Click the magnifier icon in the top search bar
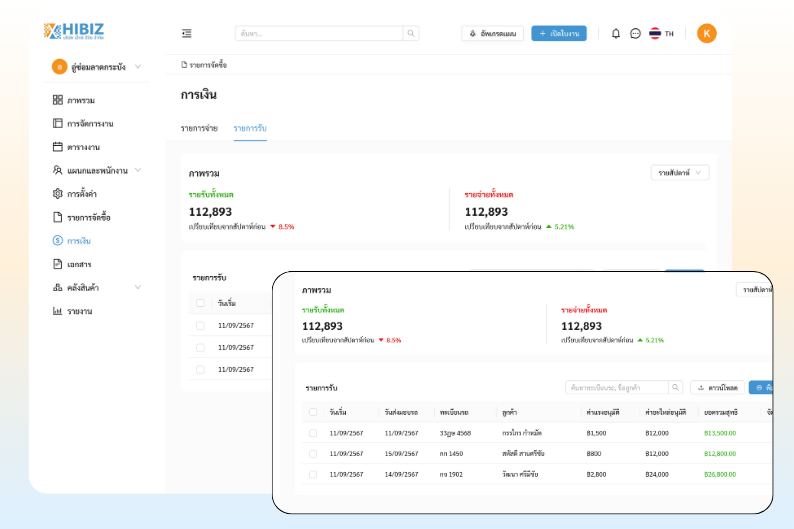 (x=411, y=33)
